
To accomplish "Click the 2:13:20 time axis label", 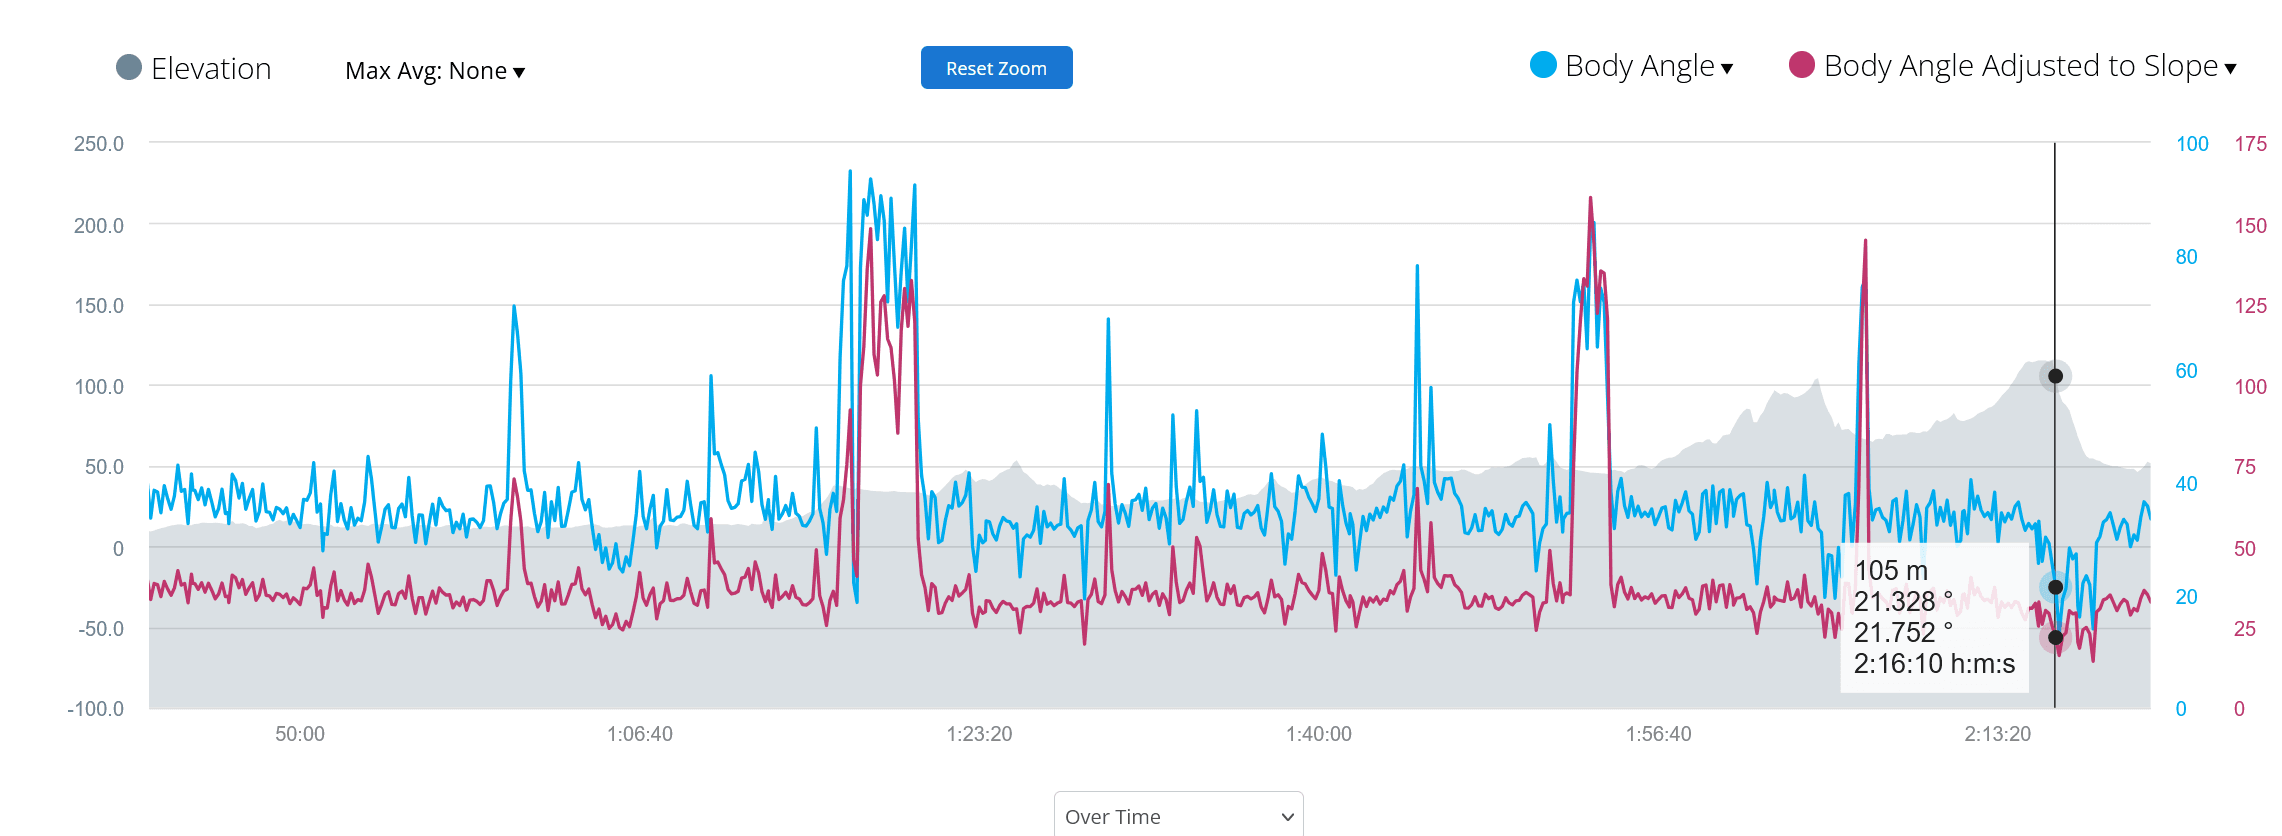I will coord(1997,734).
